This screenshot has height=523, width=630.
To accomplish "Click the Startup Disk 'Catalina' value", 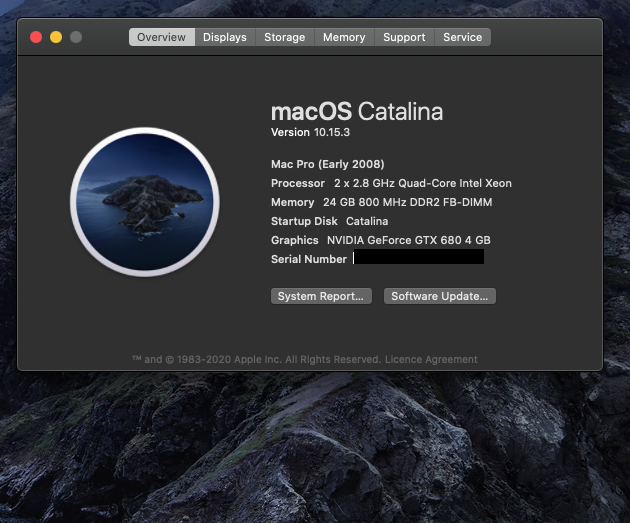I will tap(367, 221).
